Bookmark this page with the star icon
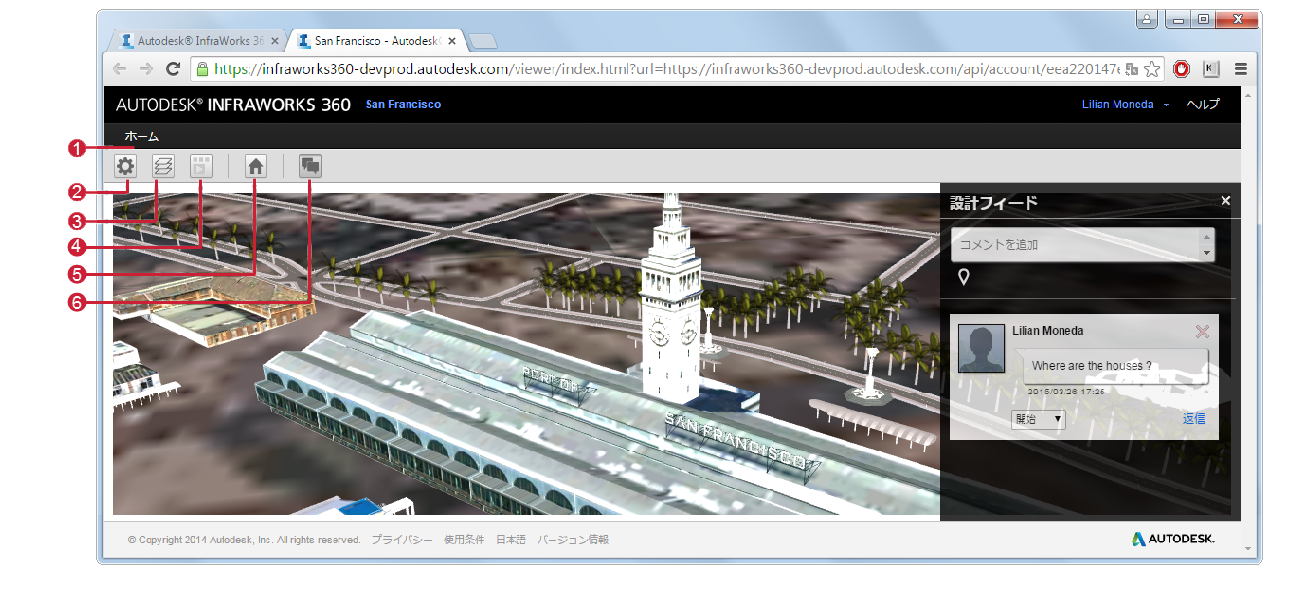1300x590 pixels. click(1152, 70)
